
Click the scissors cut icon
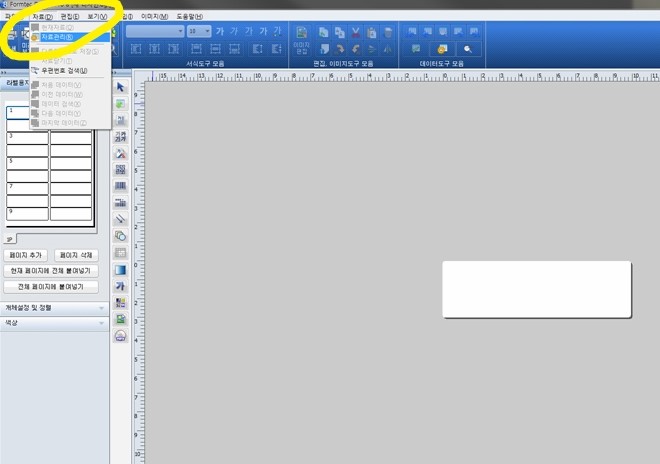click(355, 32)
